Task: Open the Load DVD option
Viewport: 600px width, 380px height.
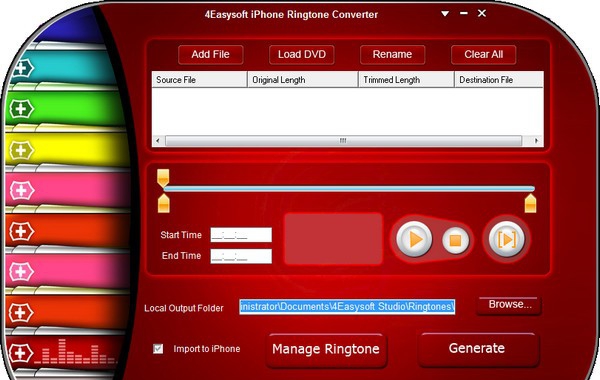Action: tap(302, 54)
